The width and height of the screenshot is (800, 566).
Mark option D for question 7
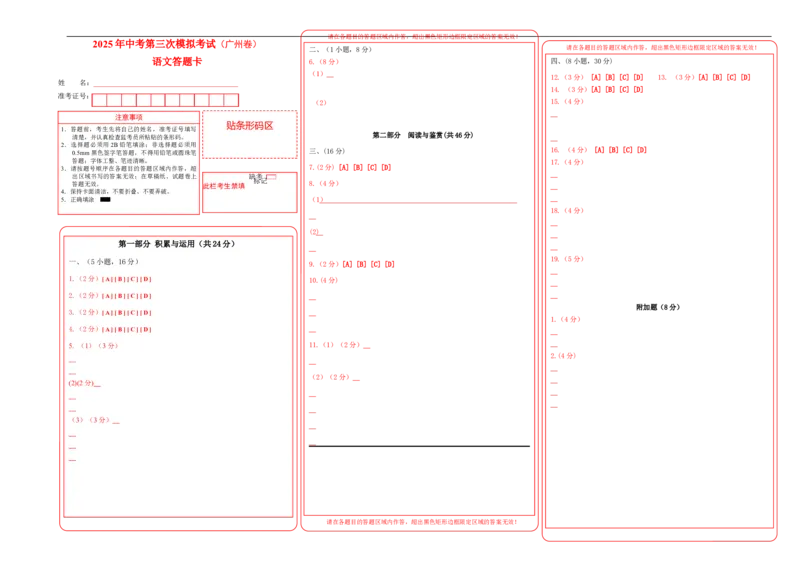point(386,167)
